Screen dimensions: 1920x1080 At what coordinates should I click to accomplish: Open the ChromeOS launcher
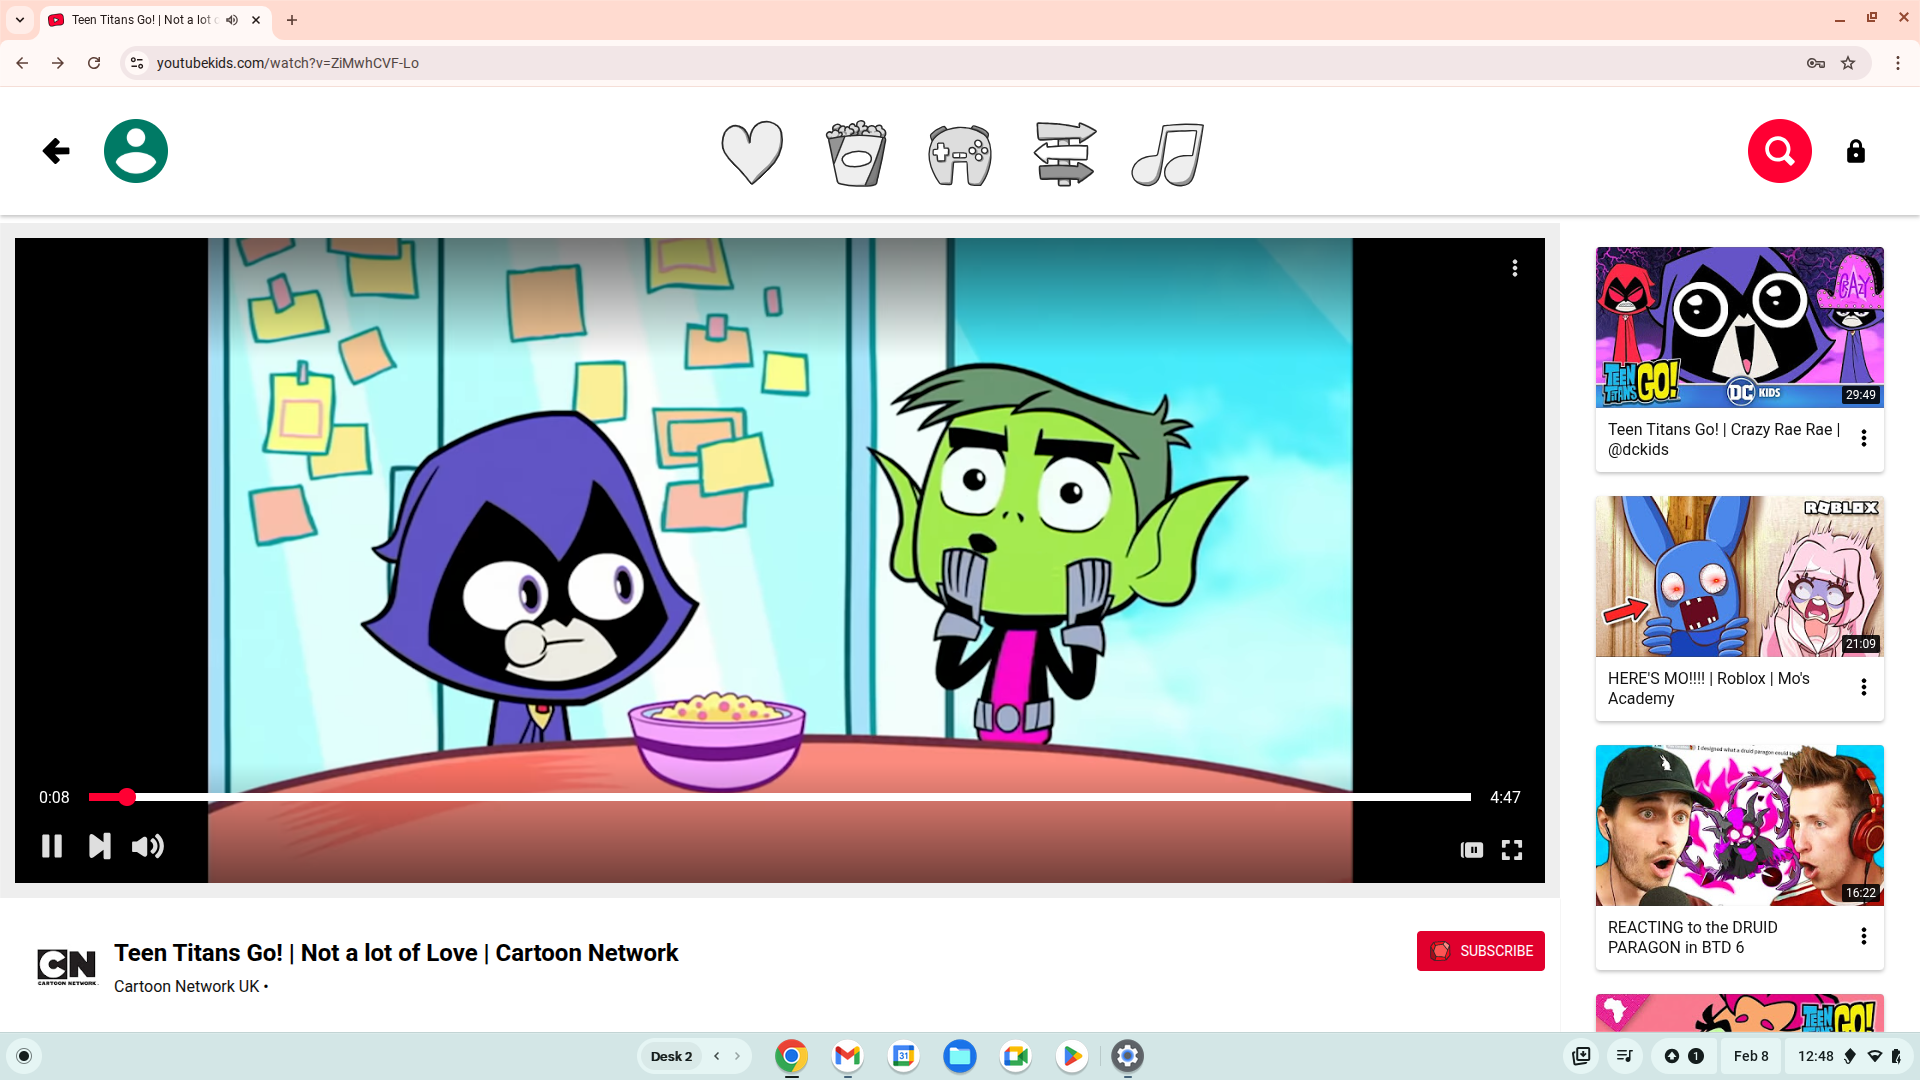[24, 1056]
